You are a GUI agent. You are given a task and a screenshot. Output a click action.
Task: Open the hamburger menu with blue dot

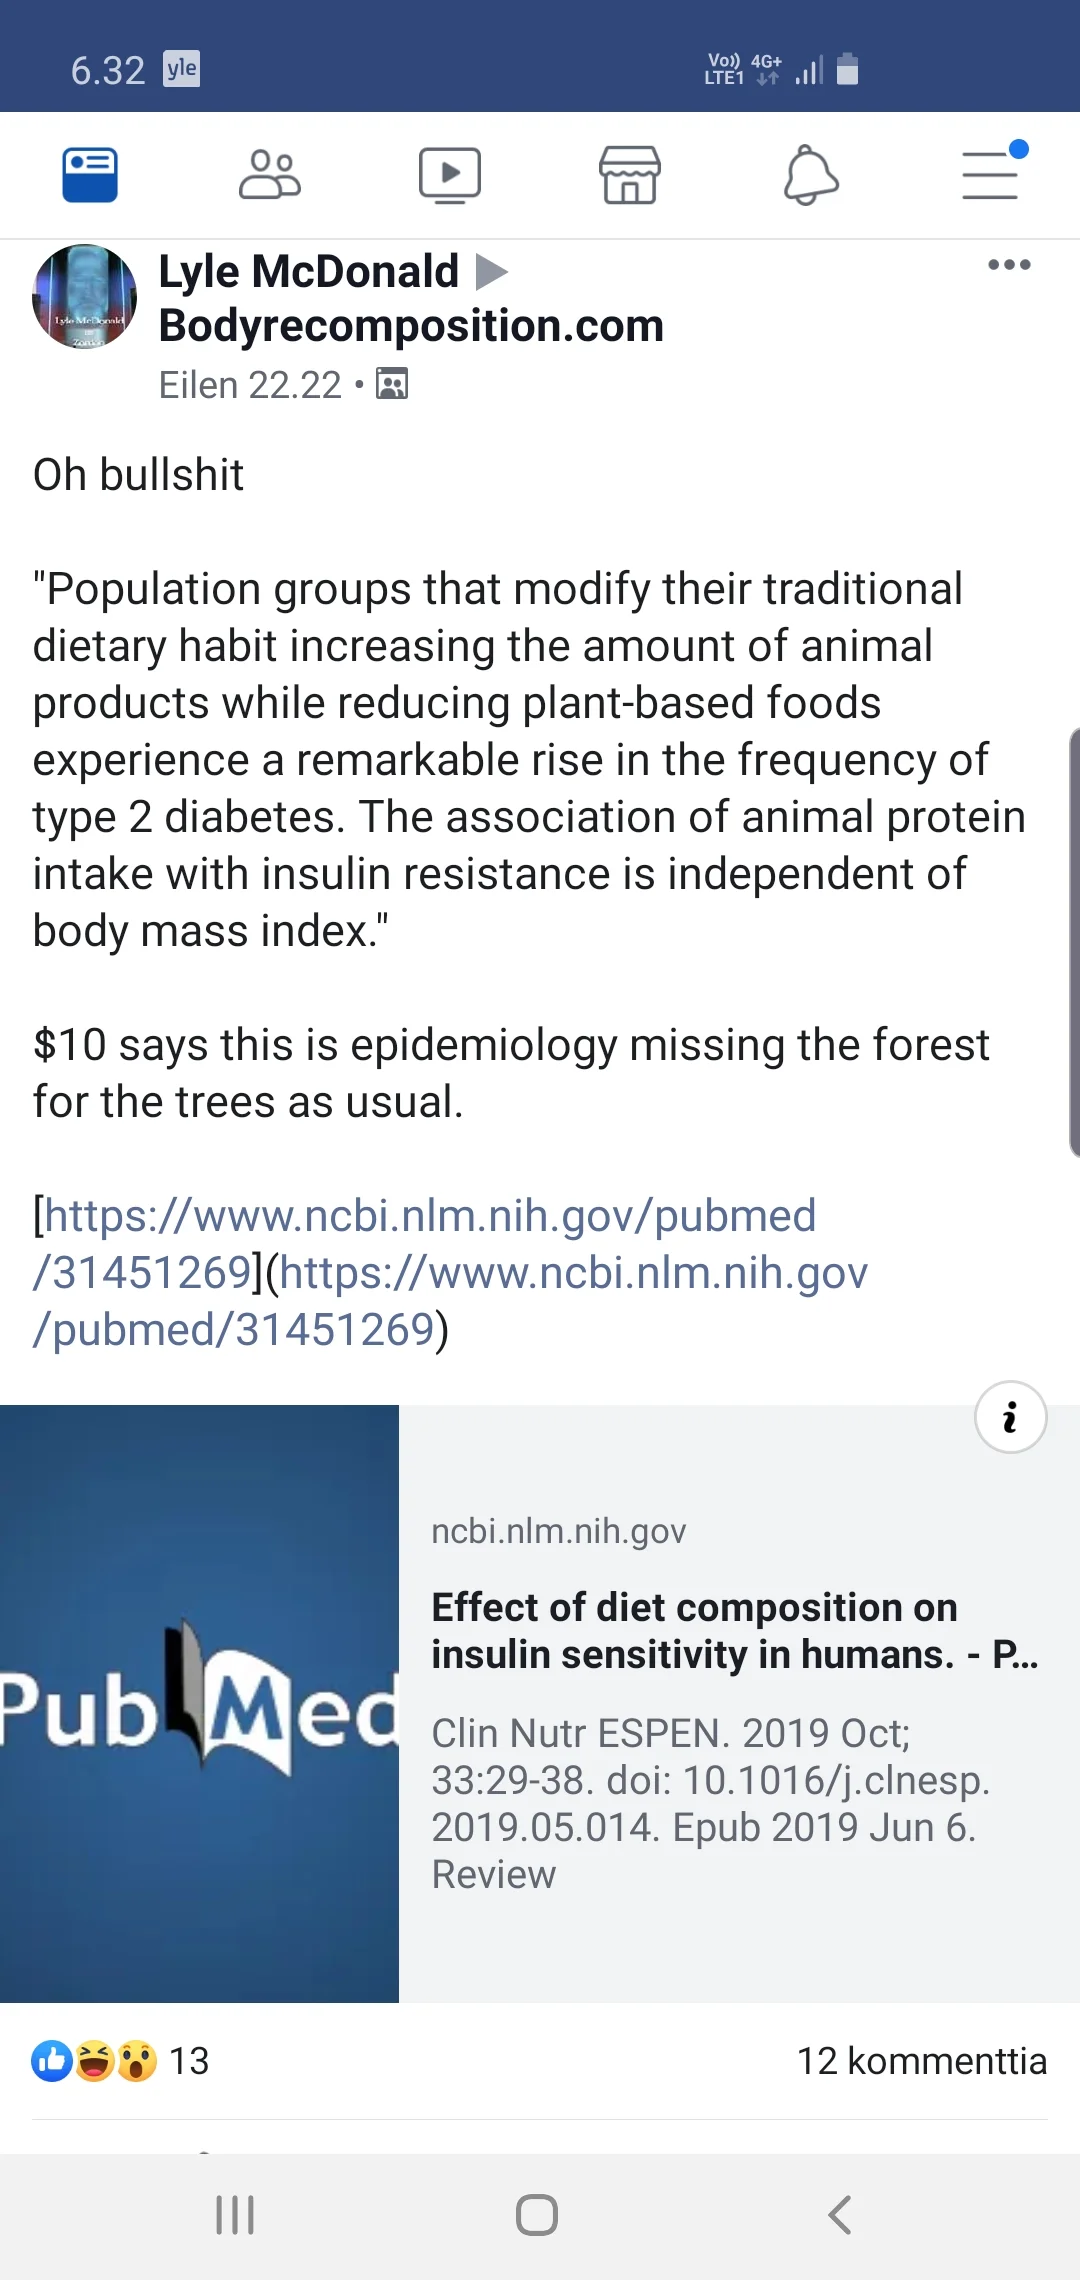click(x=990, y=175)
